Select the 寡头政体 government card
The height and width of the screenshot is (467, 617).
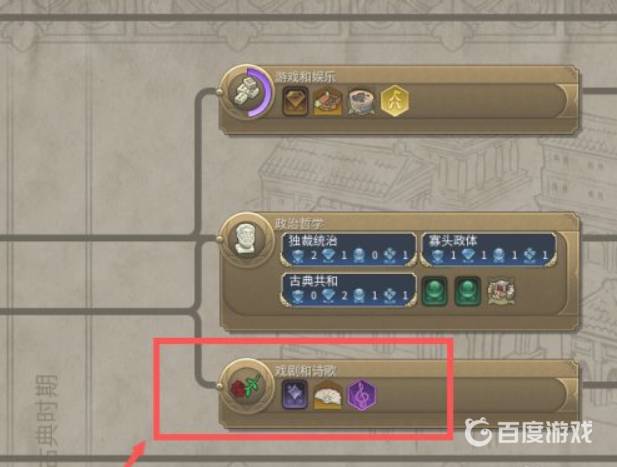pos(488,250)
